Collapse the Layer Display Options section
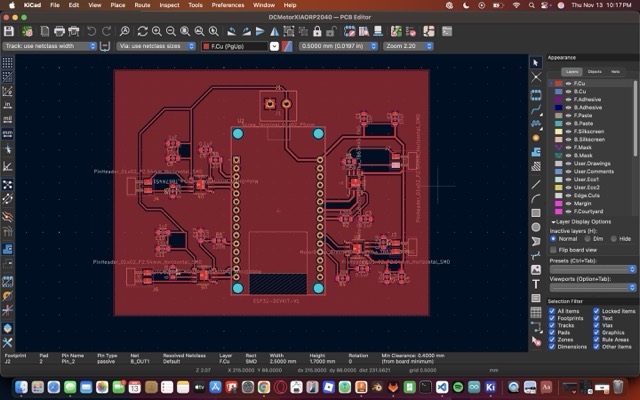The width and height of the screenshot is (640, 400). pos(553,222)
